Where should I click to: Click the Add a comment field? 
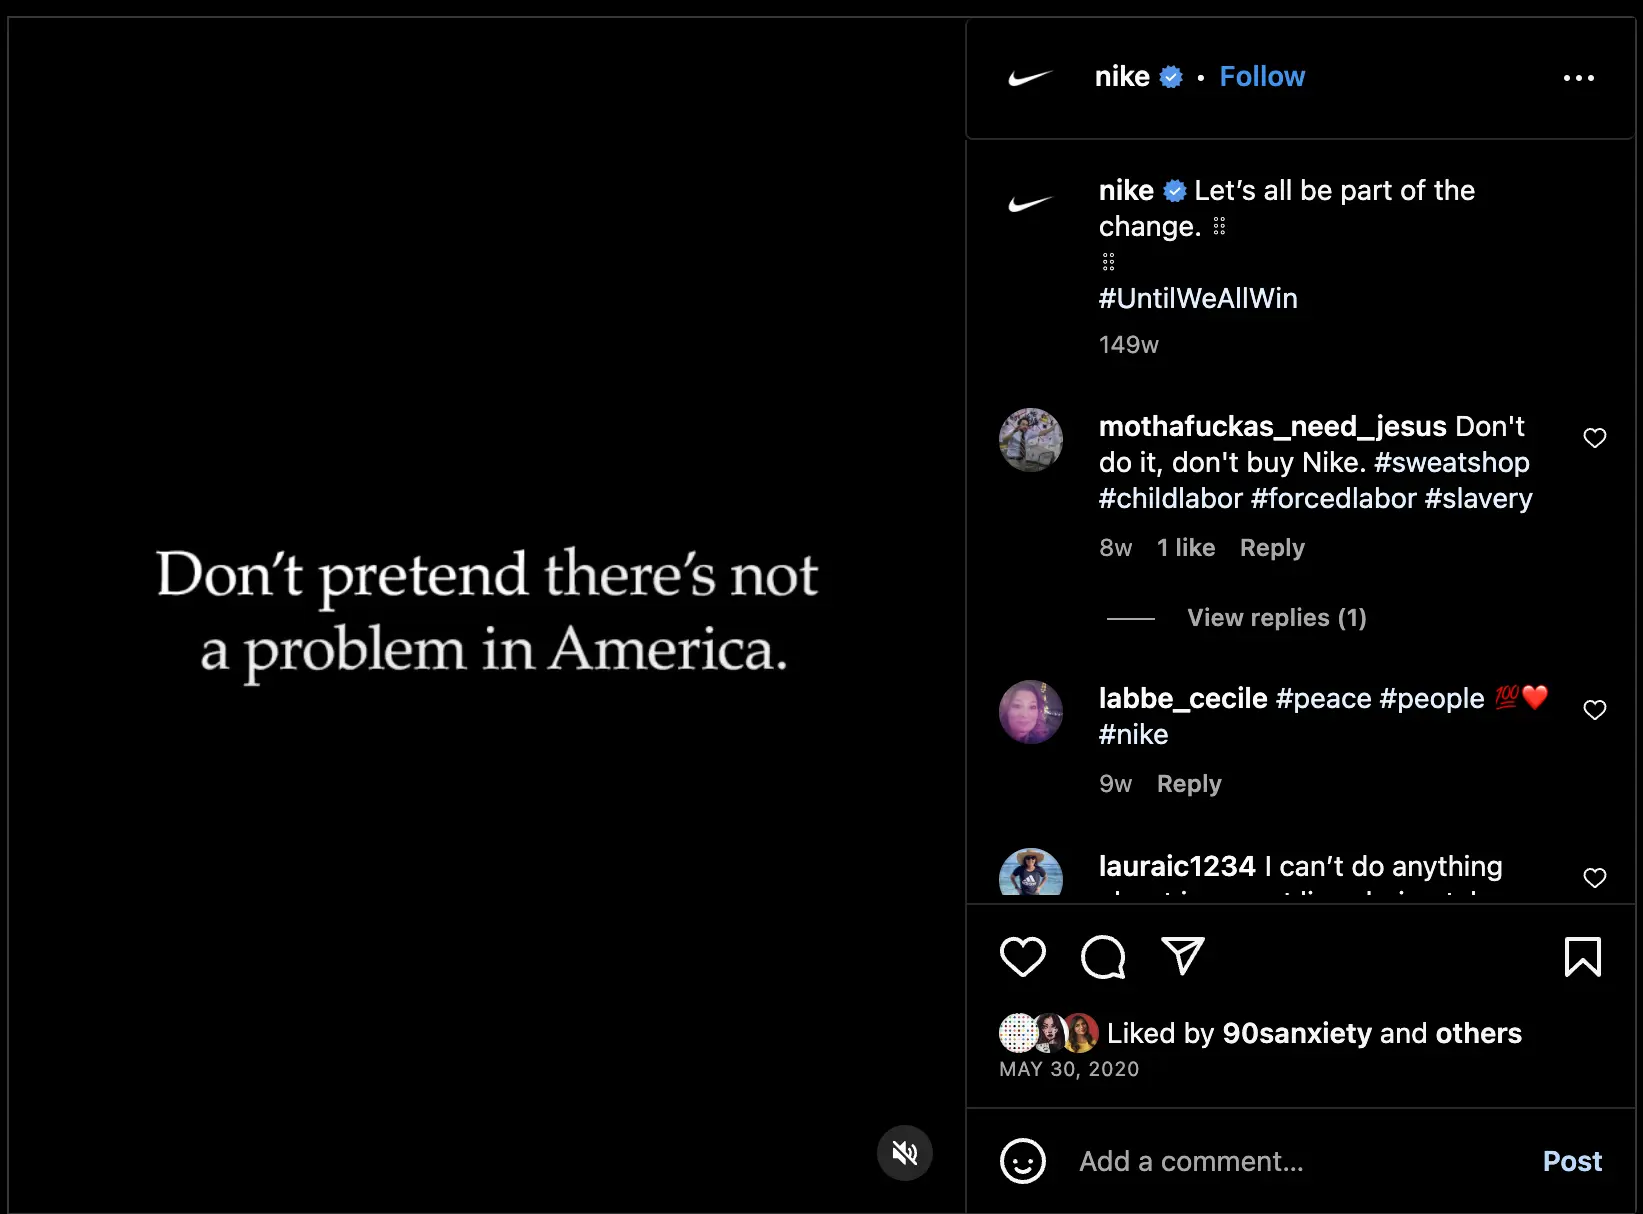1190,1161
